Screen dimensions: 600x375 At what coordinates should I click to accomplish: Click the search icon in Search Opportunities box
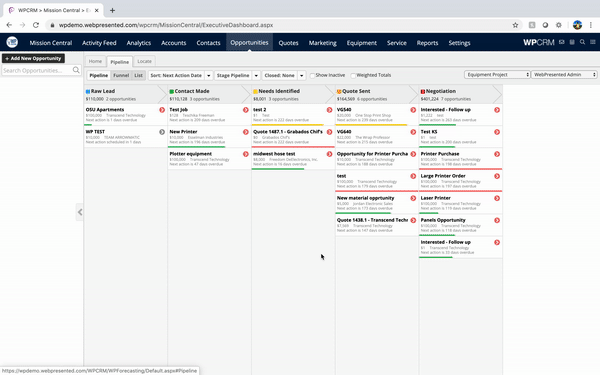click(x=76, y=70)
